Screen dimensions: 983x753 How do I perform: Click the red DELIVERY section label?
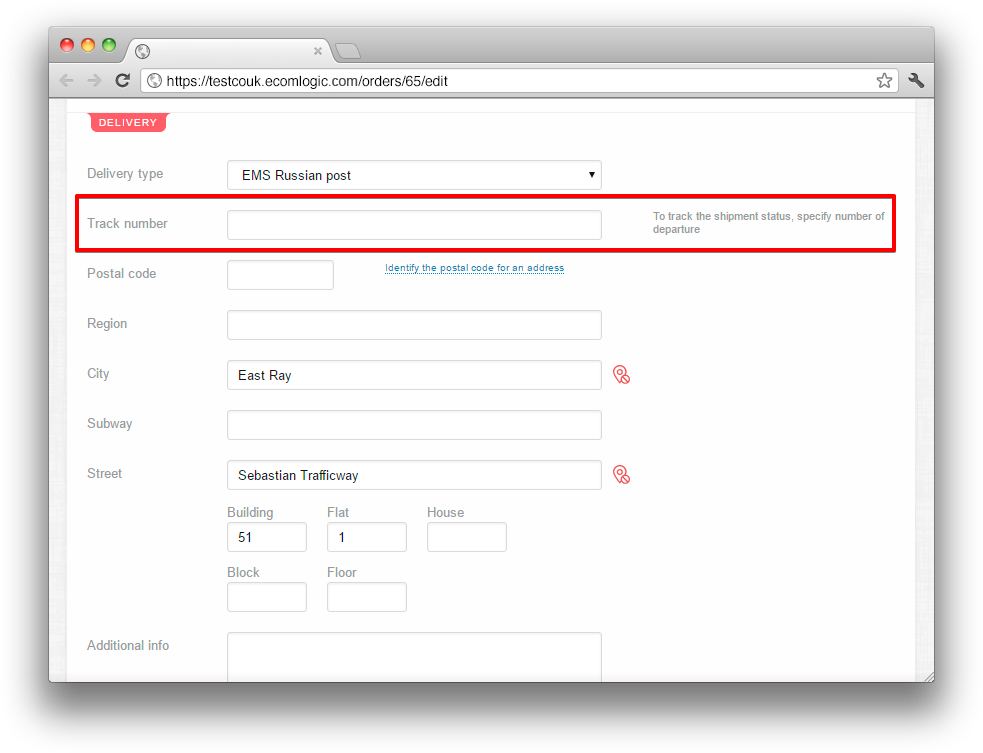pos(128,122)
